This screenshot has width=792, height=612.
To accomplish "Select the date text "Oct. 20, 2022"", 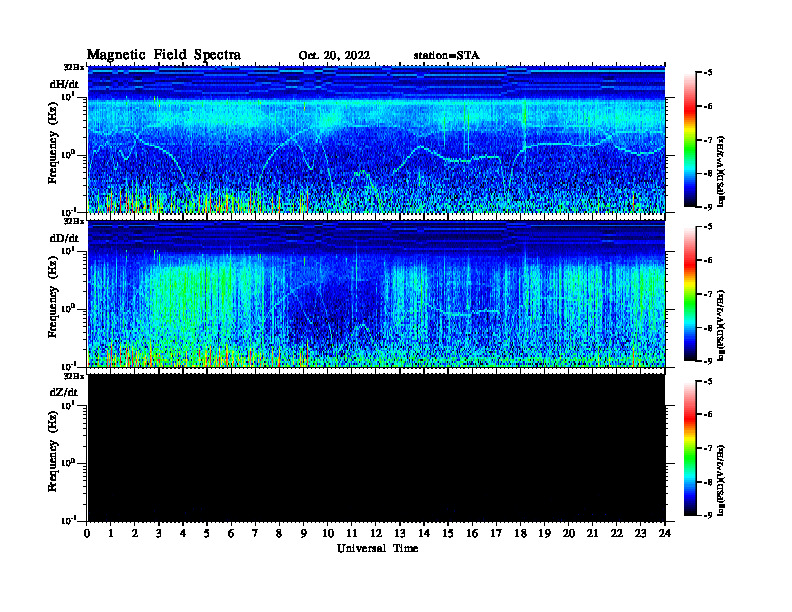I will pos(334,56).
